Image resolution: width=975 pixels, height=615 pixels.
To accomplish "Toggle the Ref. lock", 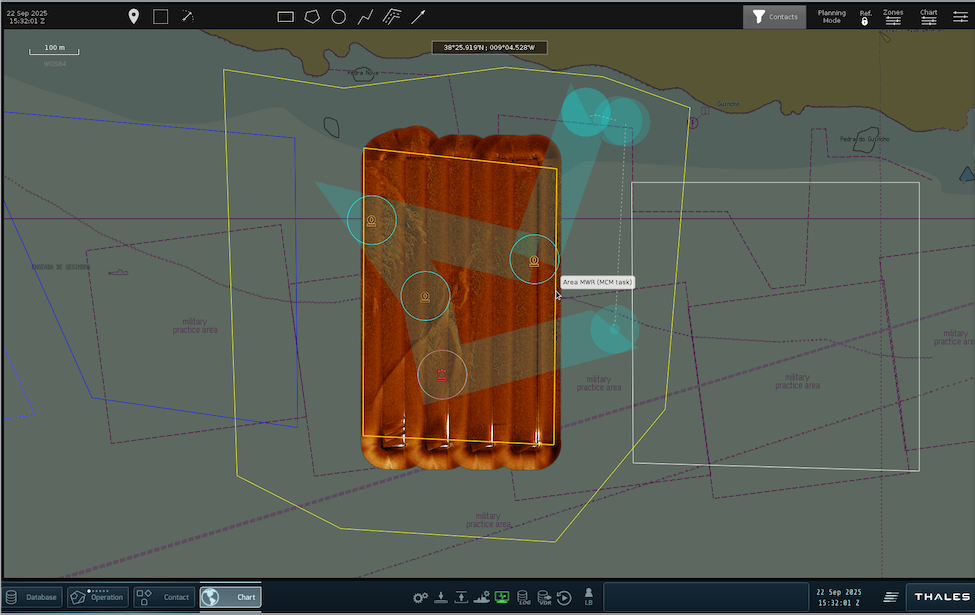I will pos(865,17).
